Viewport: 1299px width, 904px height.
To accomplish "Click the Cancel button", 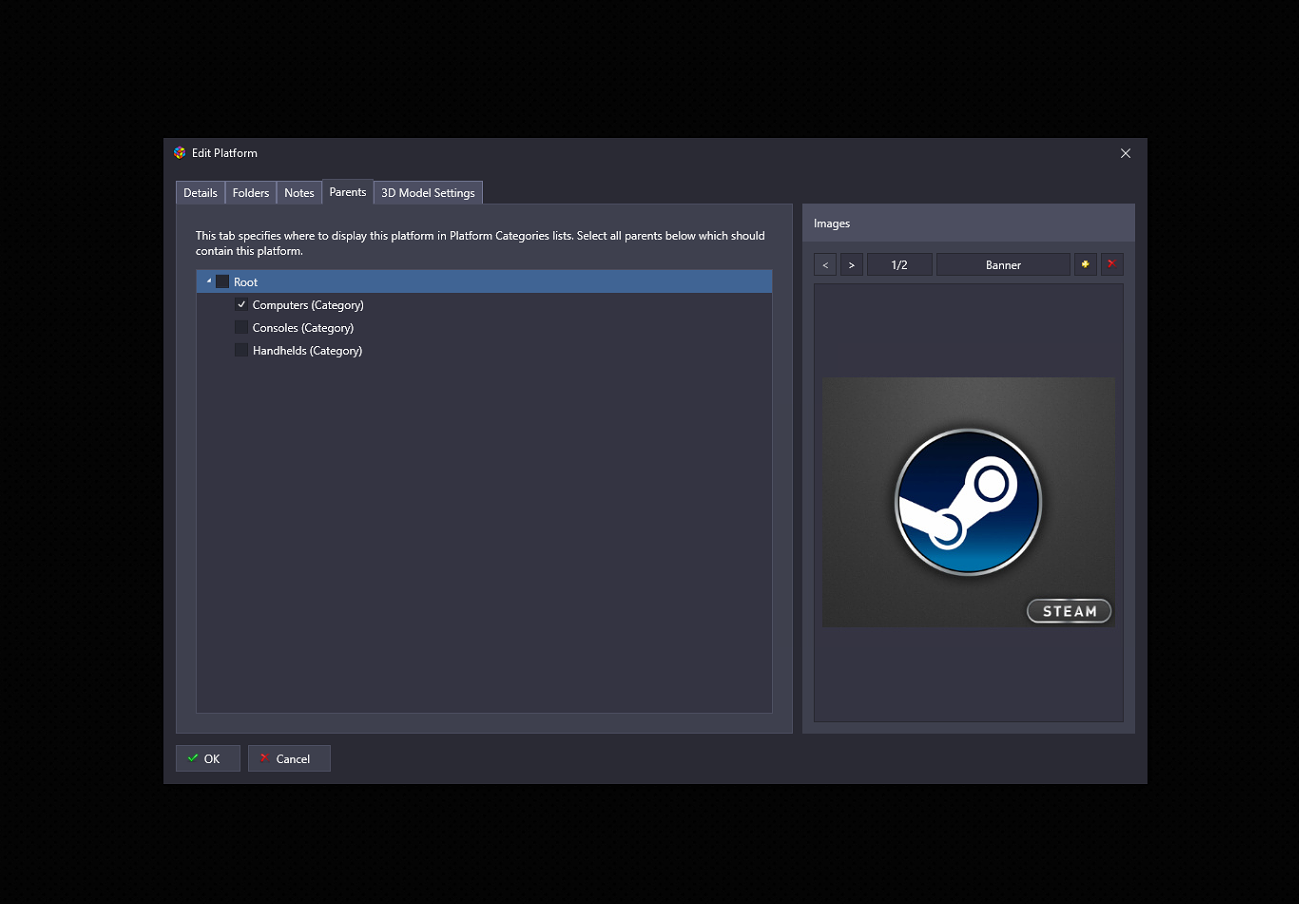I will coord(289,759).
